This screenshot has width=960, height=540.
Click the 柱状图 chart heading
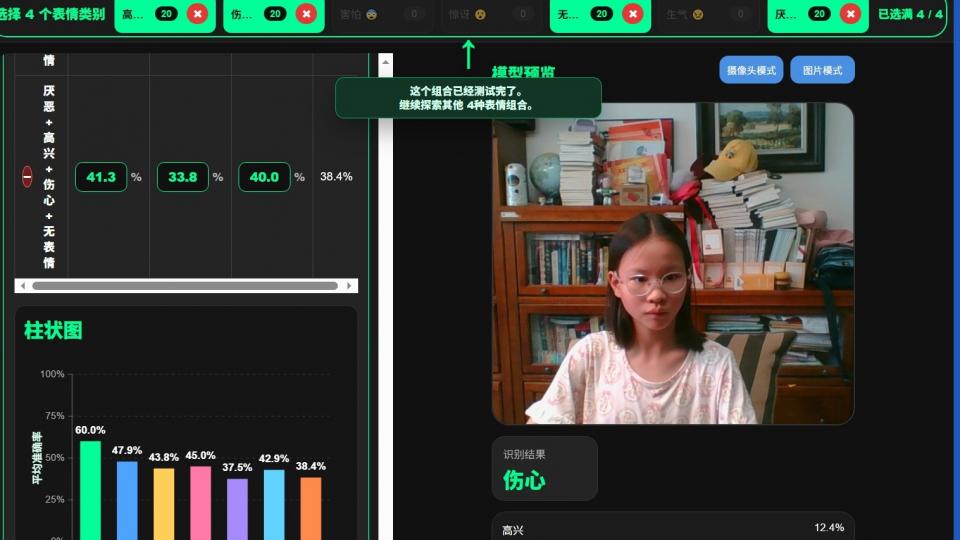[x=53, y=331]
